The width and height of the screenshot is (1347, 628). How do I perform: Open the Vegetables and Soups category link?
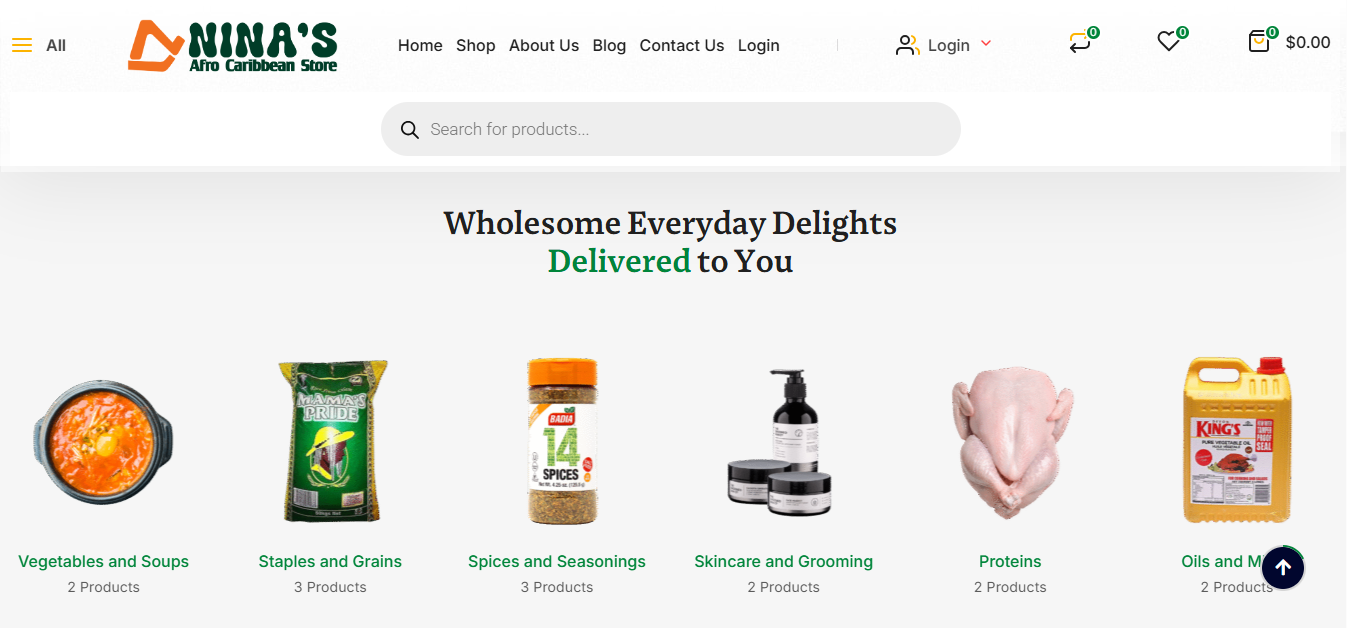click(x=103, y=561)
